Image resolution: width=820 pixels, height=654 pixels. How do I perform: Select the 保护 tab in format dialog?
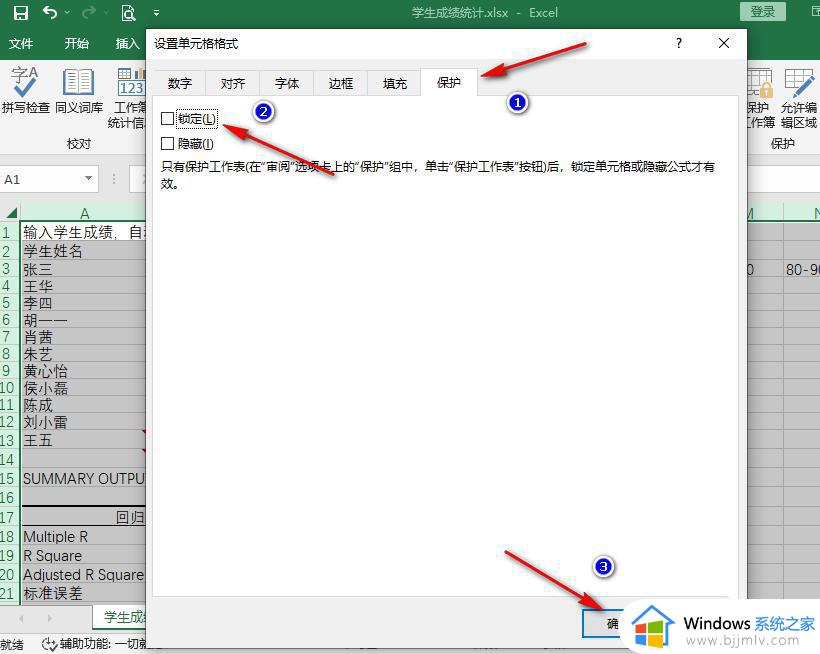[449, 82]
